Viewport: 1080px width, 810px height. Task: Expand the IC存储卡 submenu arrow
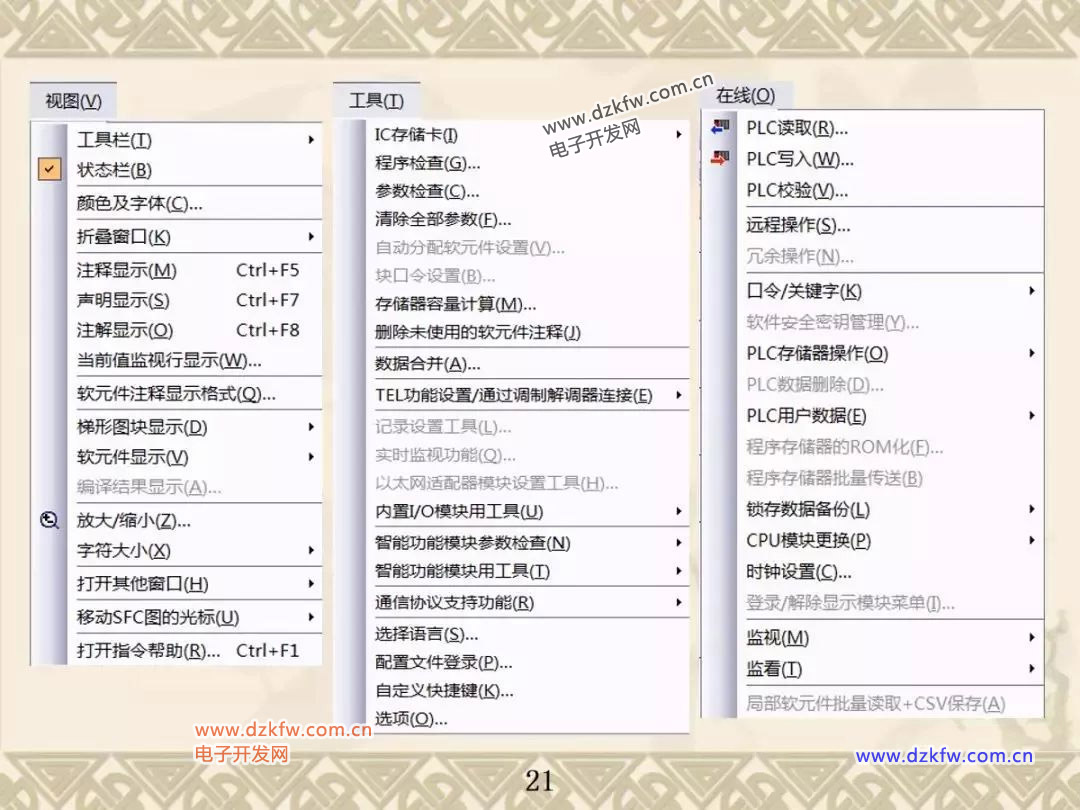tap(679, 134)
